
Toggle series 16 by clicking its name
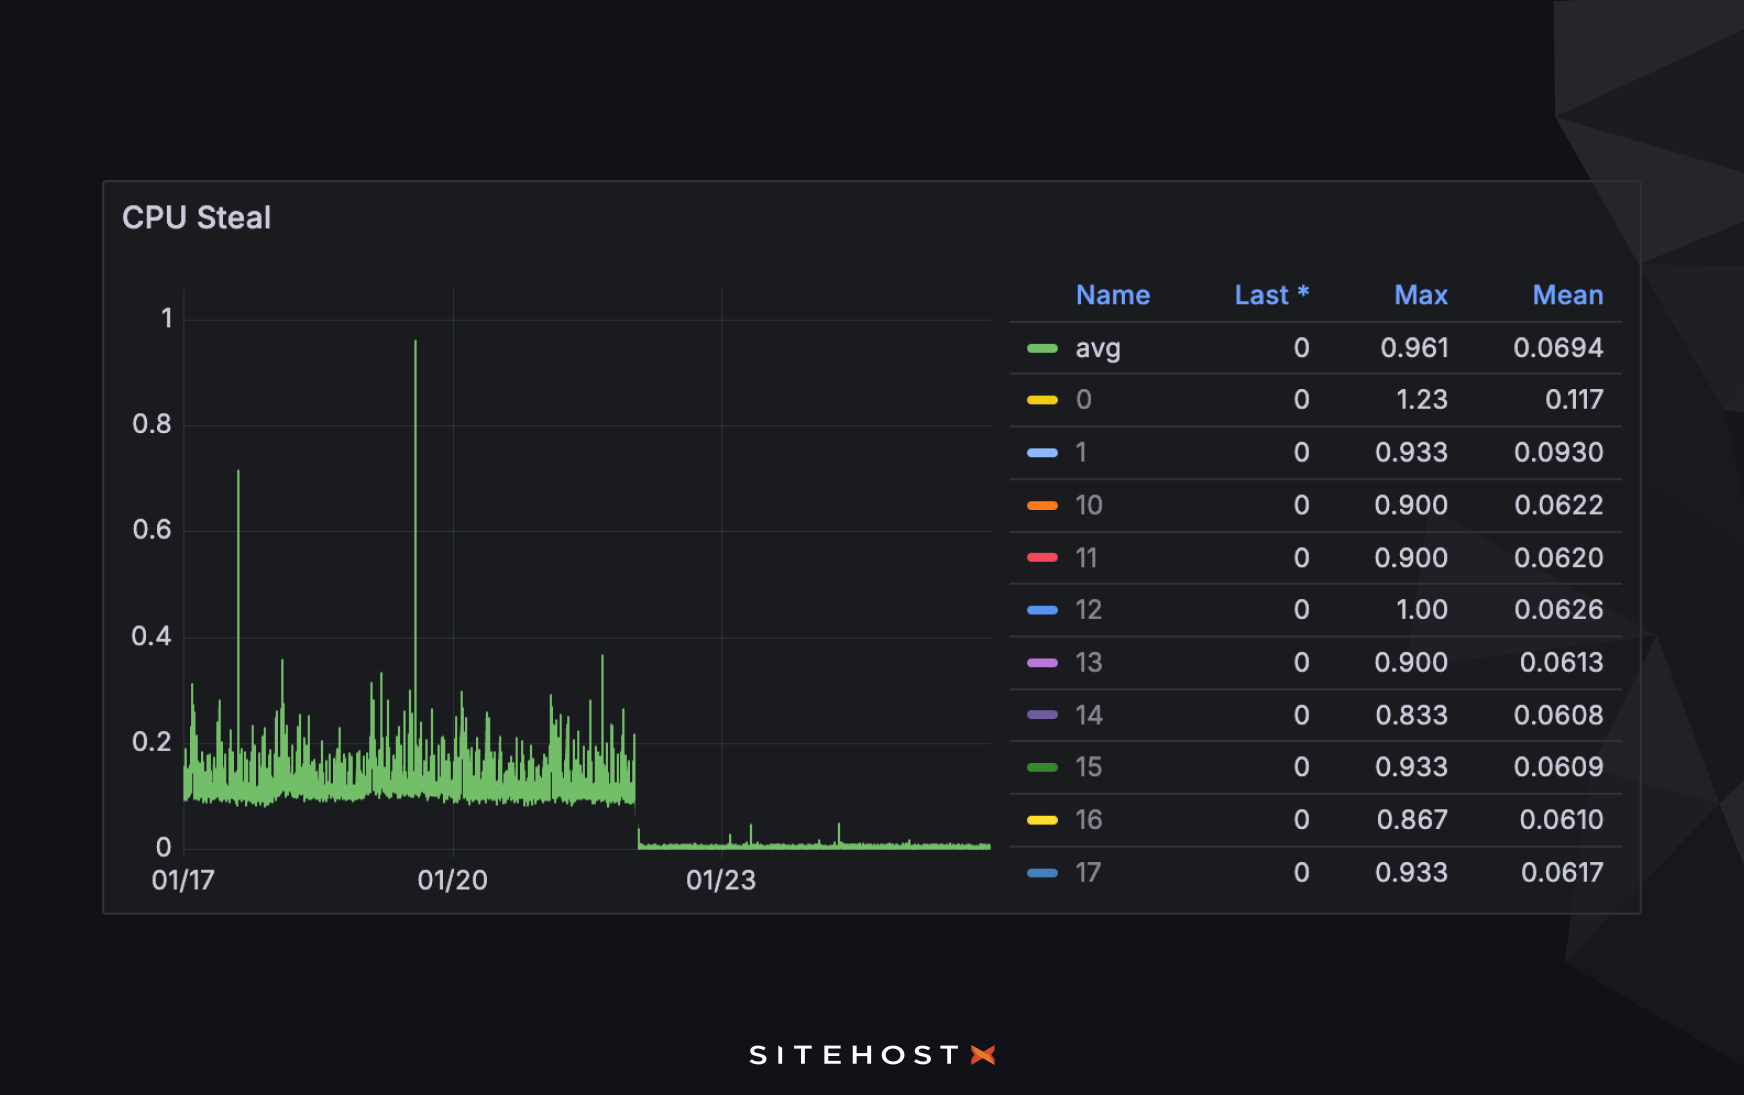coord(1088,819)
